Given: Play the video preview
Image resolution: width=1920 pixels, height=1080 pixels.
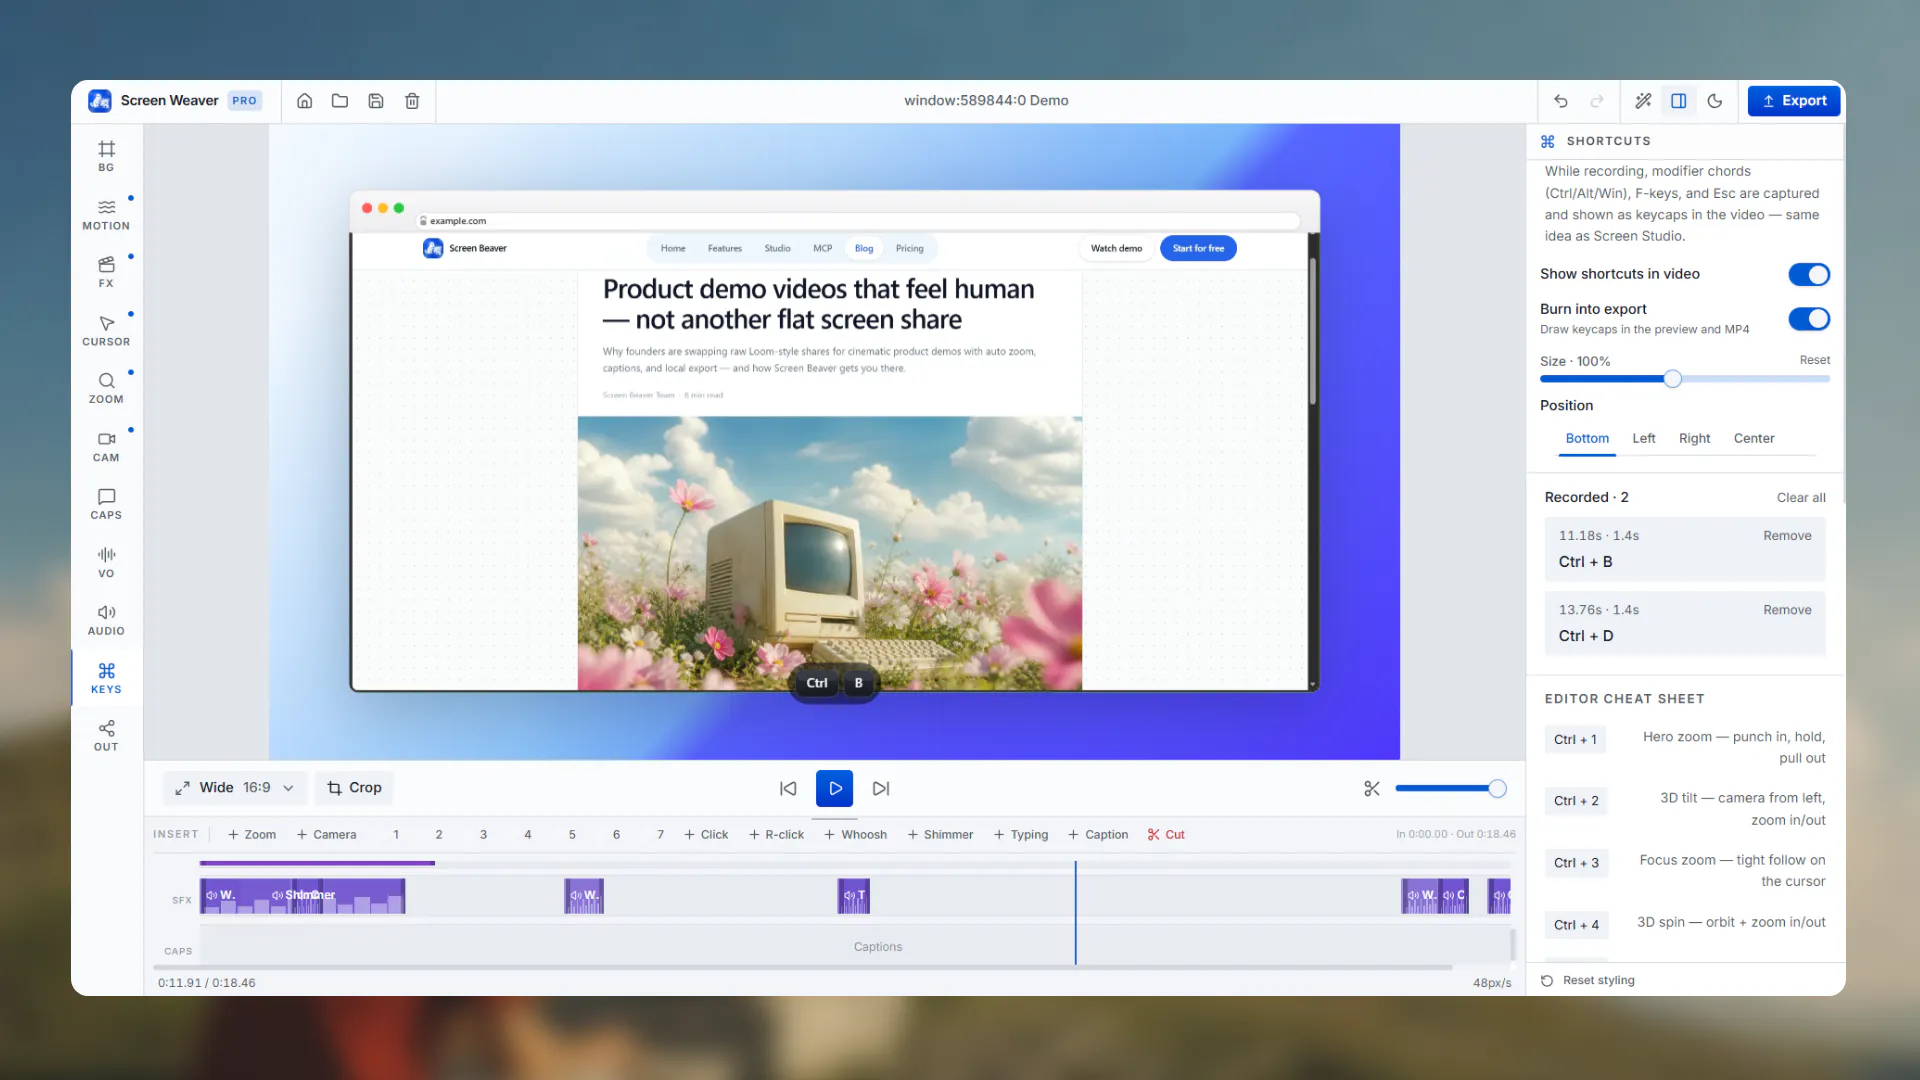Looking at the screenshot, I should (x=835, y=789).
